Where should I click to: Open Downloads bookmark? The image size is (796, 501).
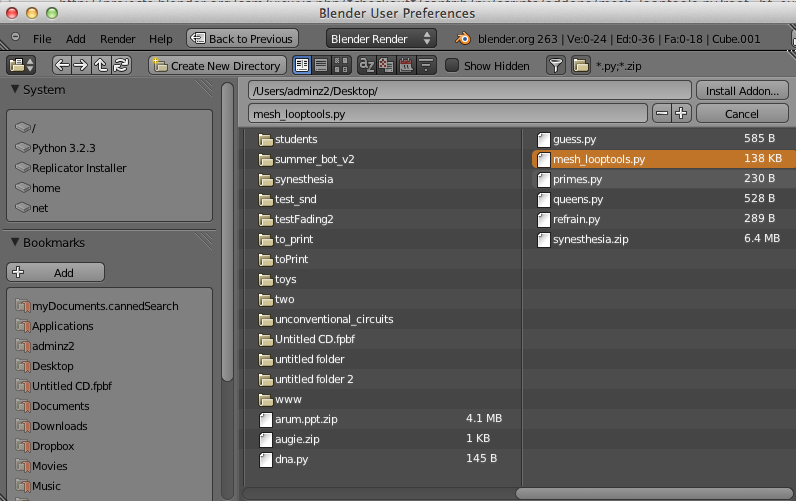tap(109, 426)
